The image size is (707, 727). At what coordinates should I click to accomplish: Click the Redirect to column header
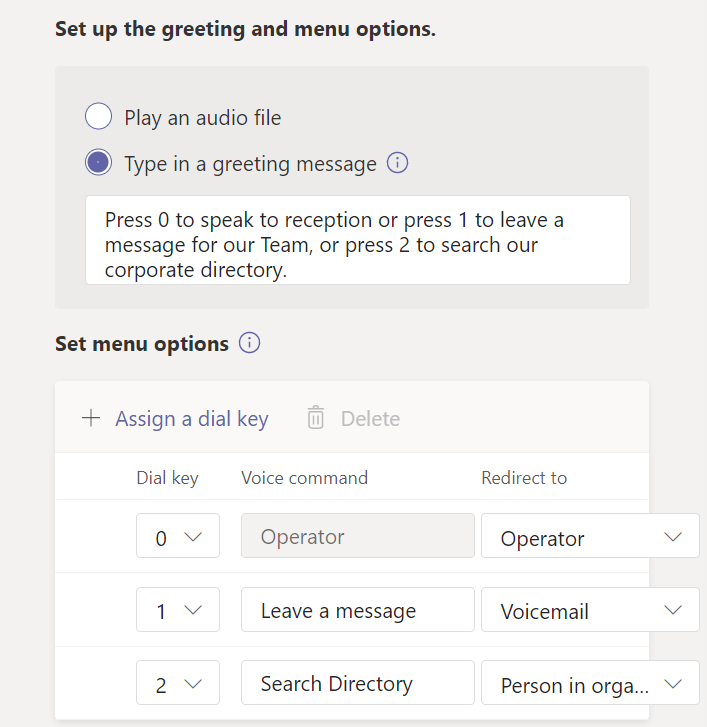pos(524,478)
